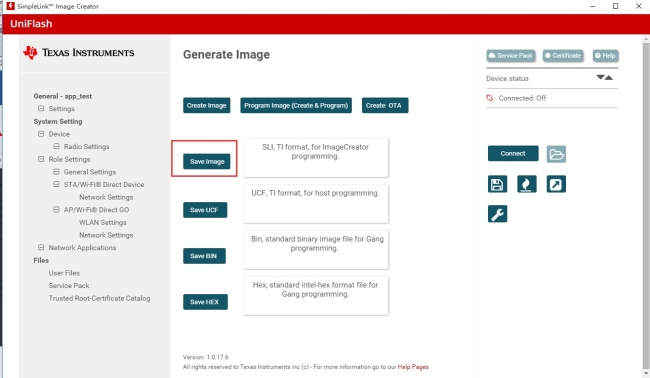Collapse the Network Applications node
The height and width of the screenshot is (378, 650).
pos(41,247)
